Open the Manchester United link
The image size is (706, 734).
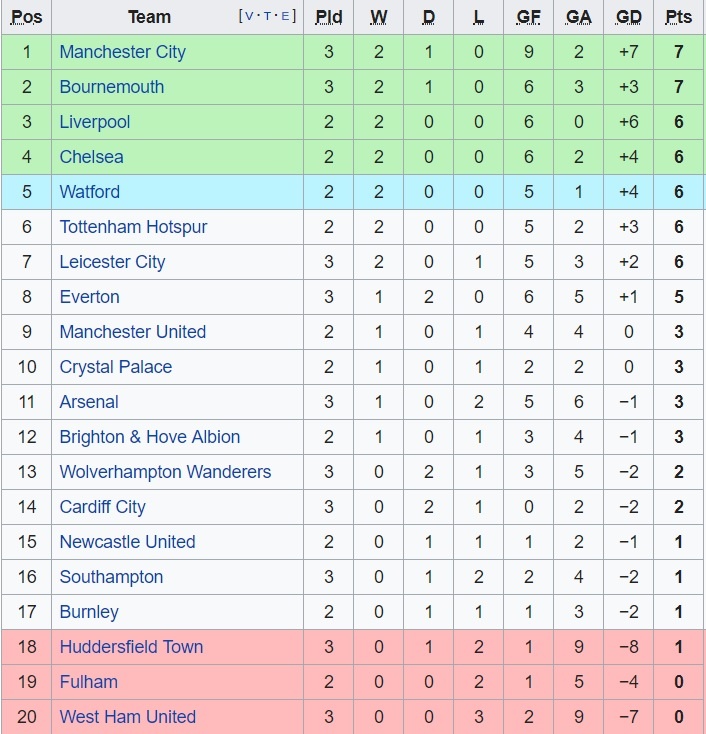132,332
